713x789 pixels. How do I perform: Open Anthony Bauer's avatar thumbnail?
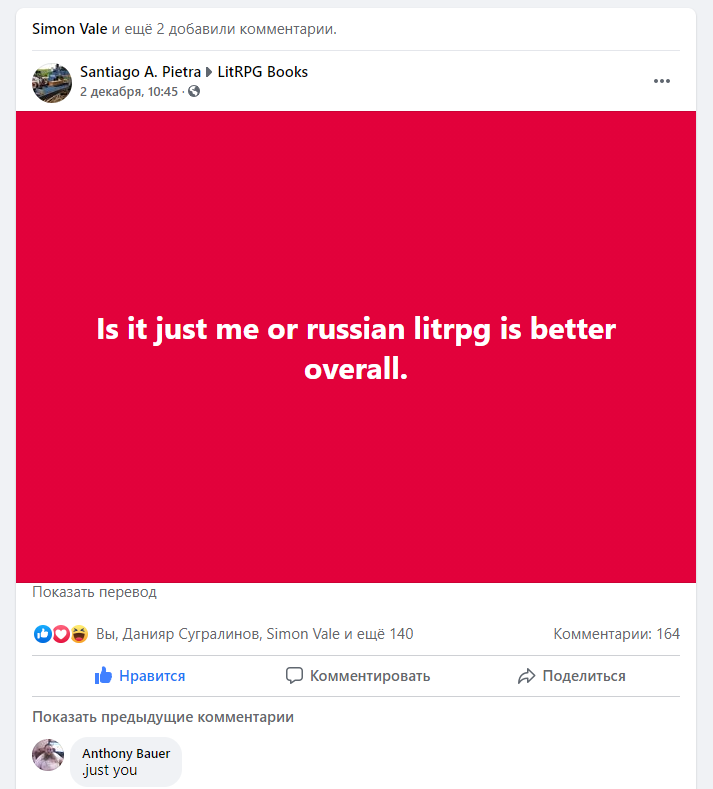click(48, 755)
